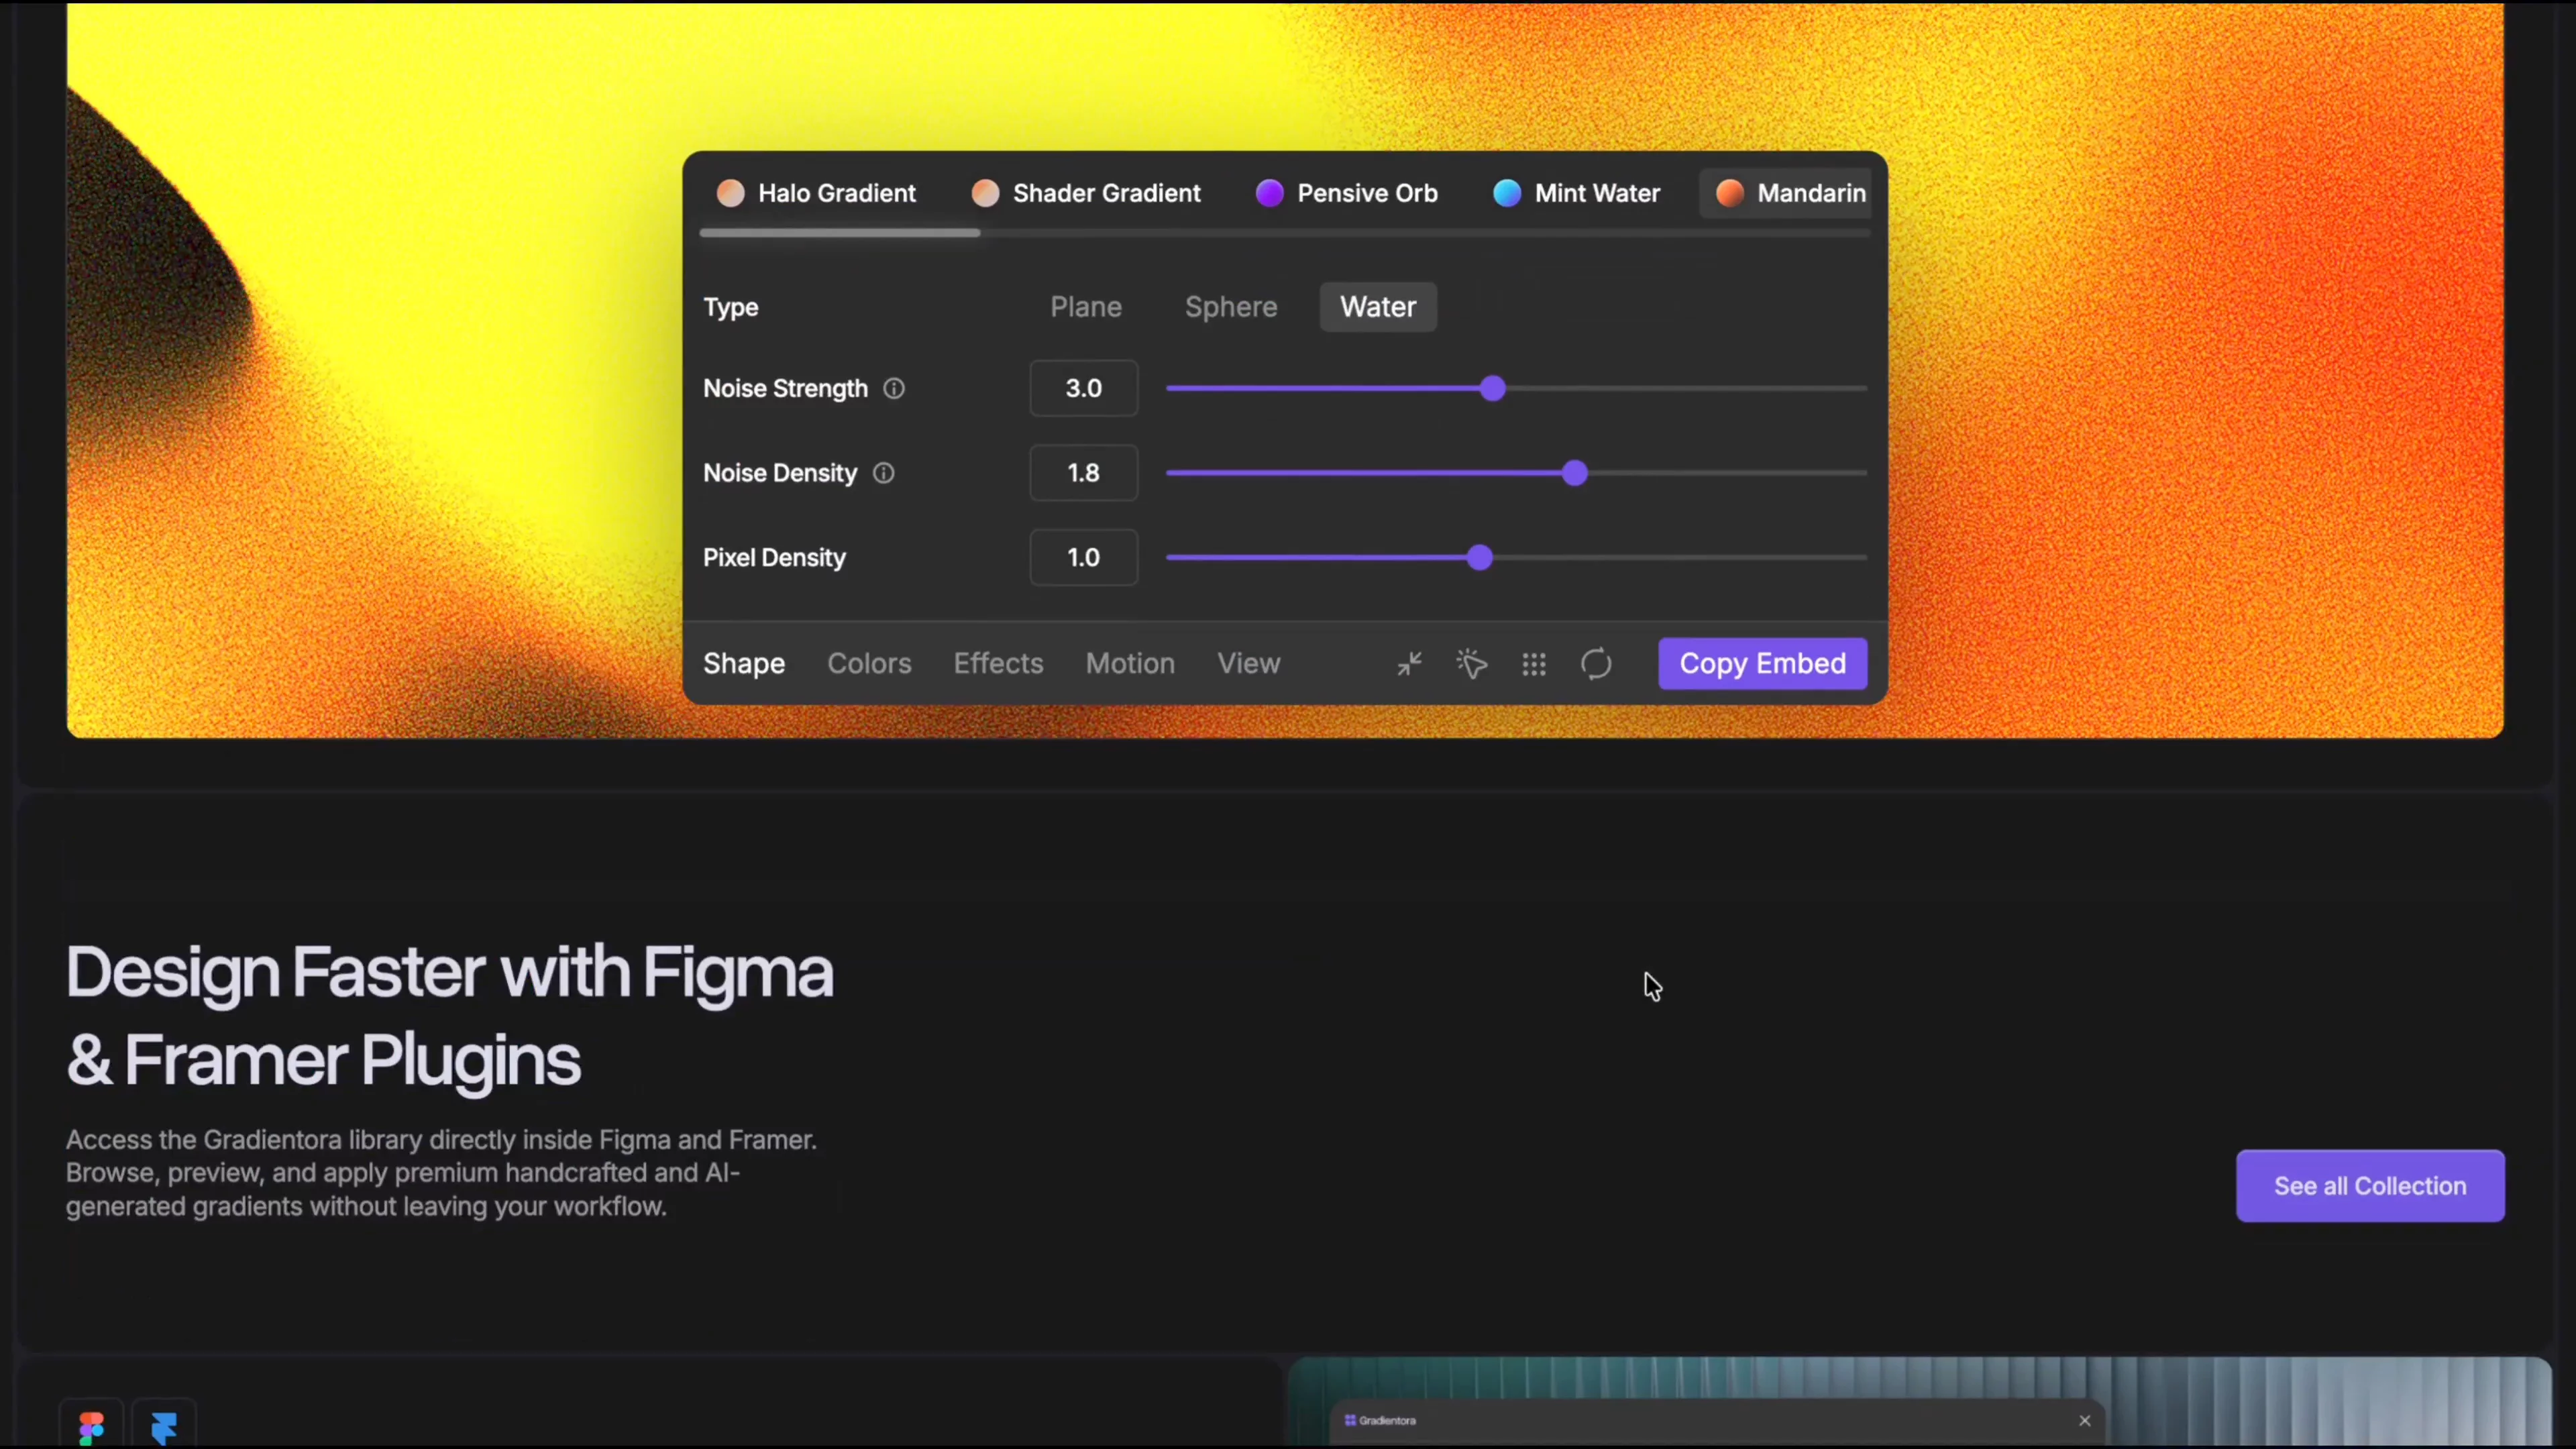Click the circular reset icon

1596,664
